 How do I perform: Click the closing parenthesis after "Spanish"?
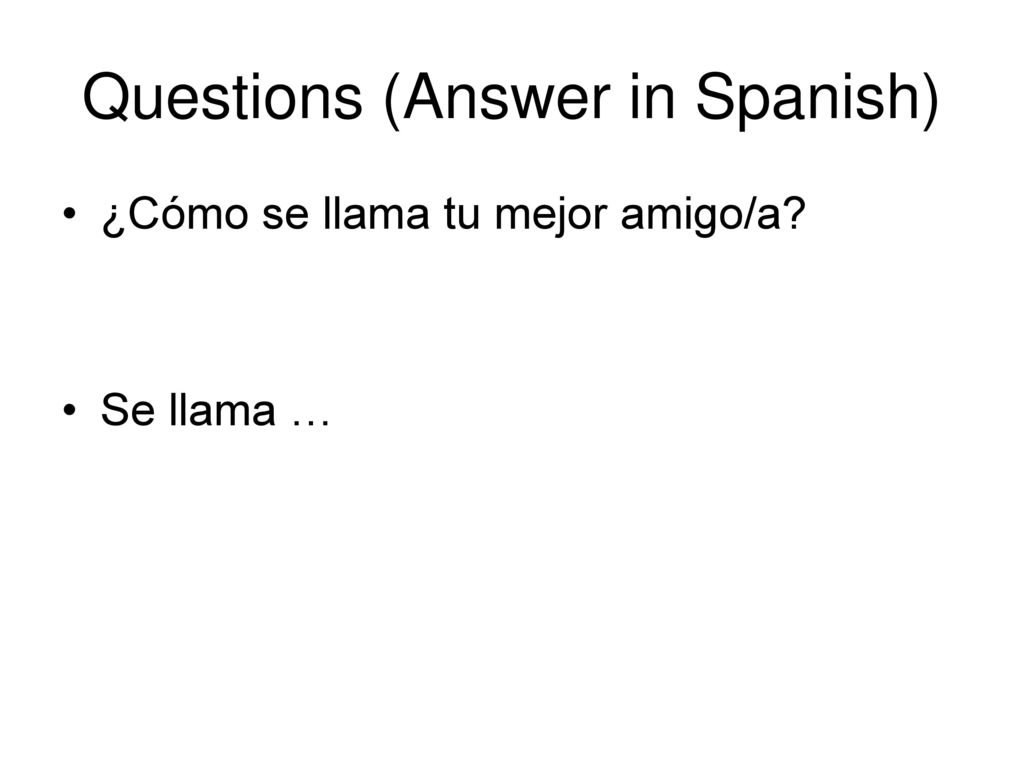coord(931,101)
